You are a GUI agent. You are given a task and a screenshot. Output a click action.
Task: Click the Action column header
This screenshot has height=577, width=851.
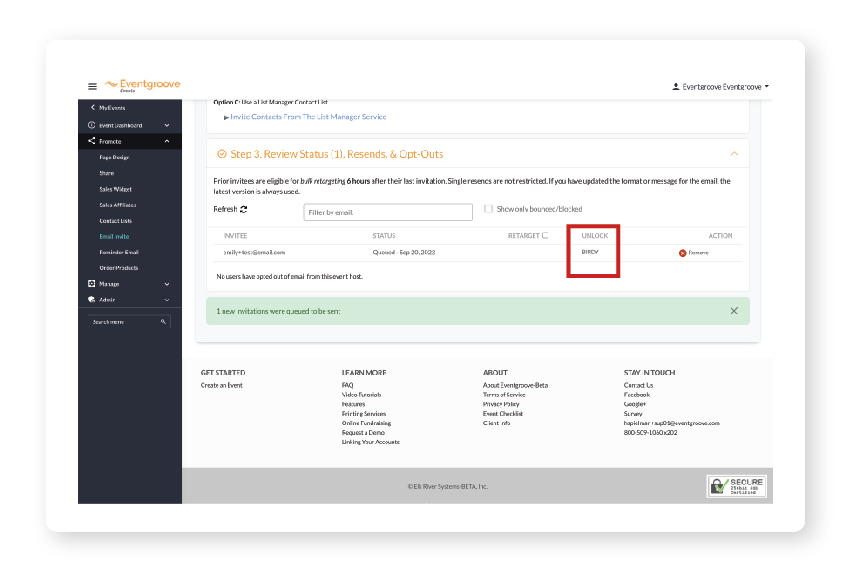(720, 236)
